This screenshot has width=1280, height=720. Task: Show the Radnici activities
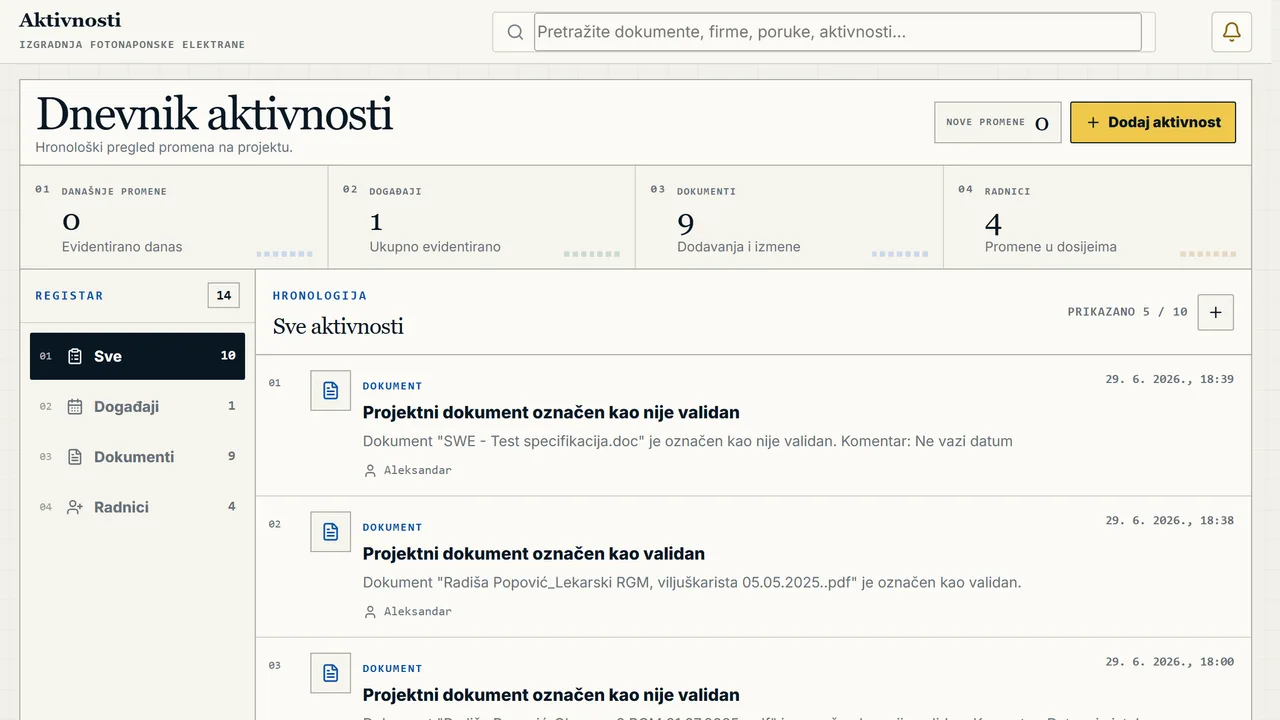click(x=137, y=507)
